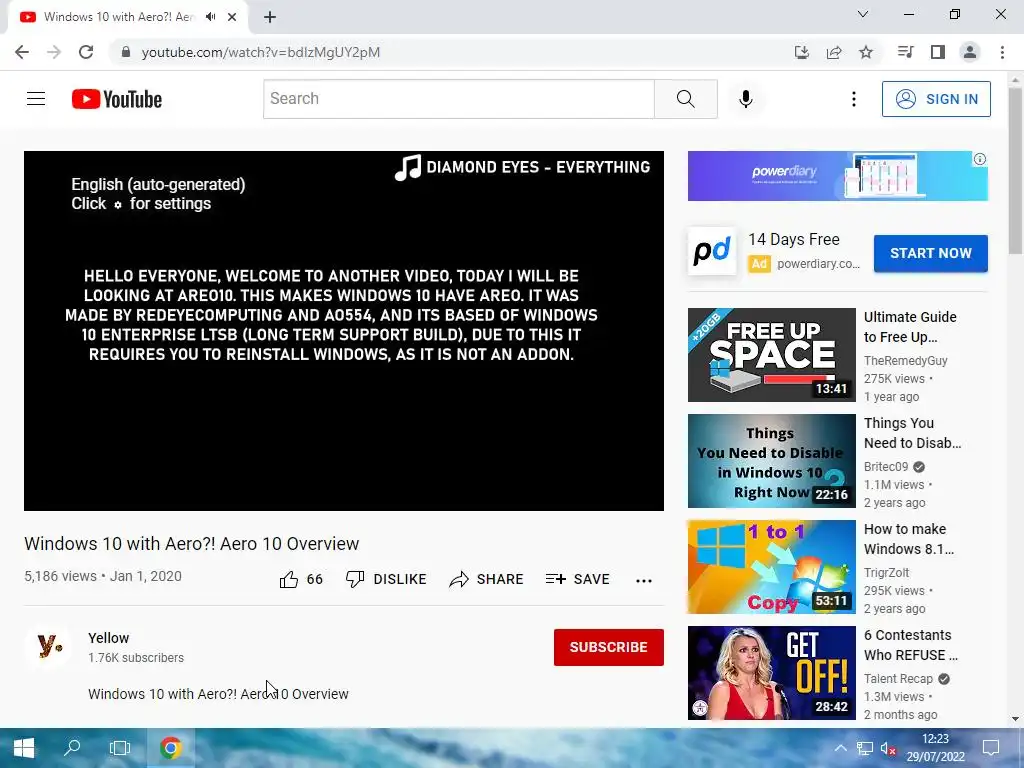Screen dimensions: 1024x768
Task: Open the GET OFF! video thumbnail
Action: click(x=771, y=673)
